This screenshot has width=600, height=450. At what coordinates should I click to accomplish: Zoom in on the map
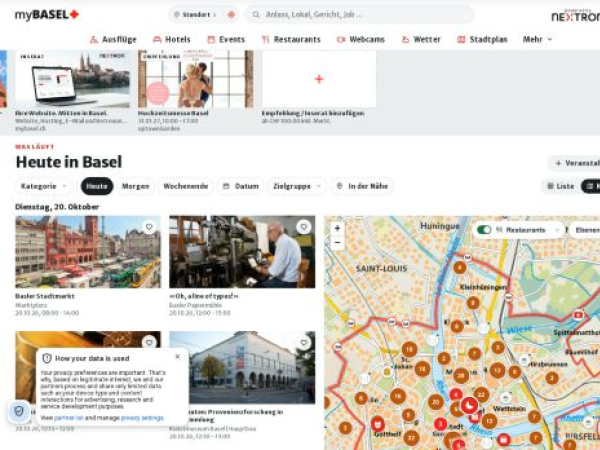coord(337,228)
